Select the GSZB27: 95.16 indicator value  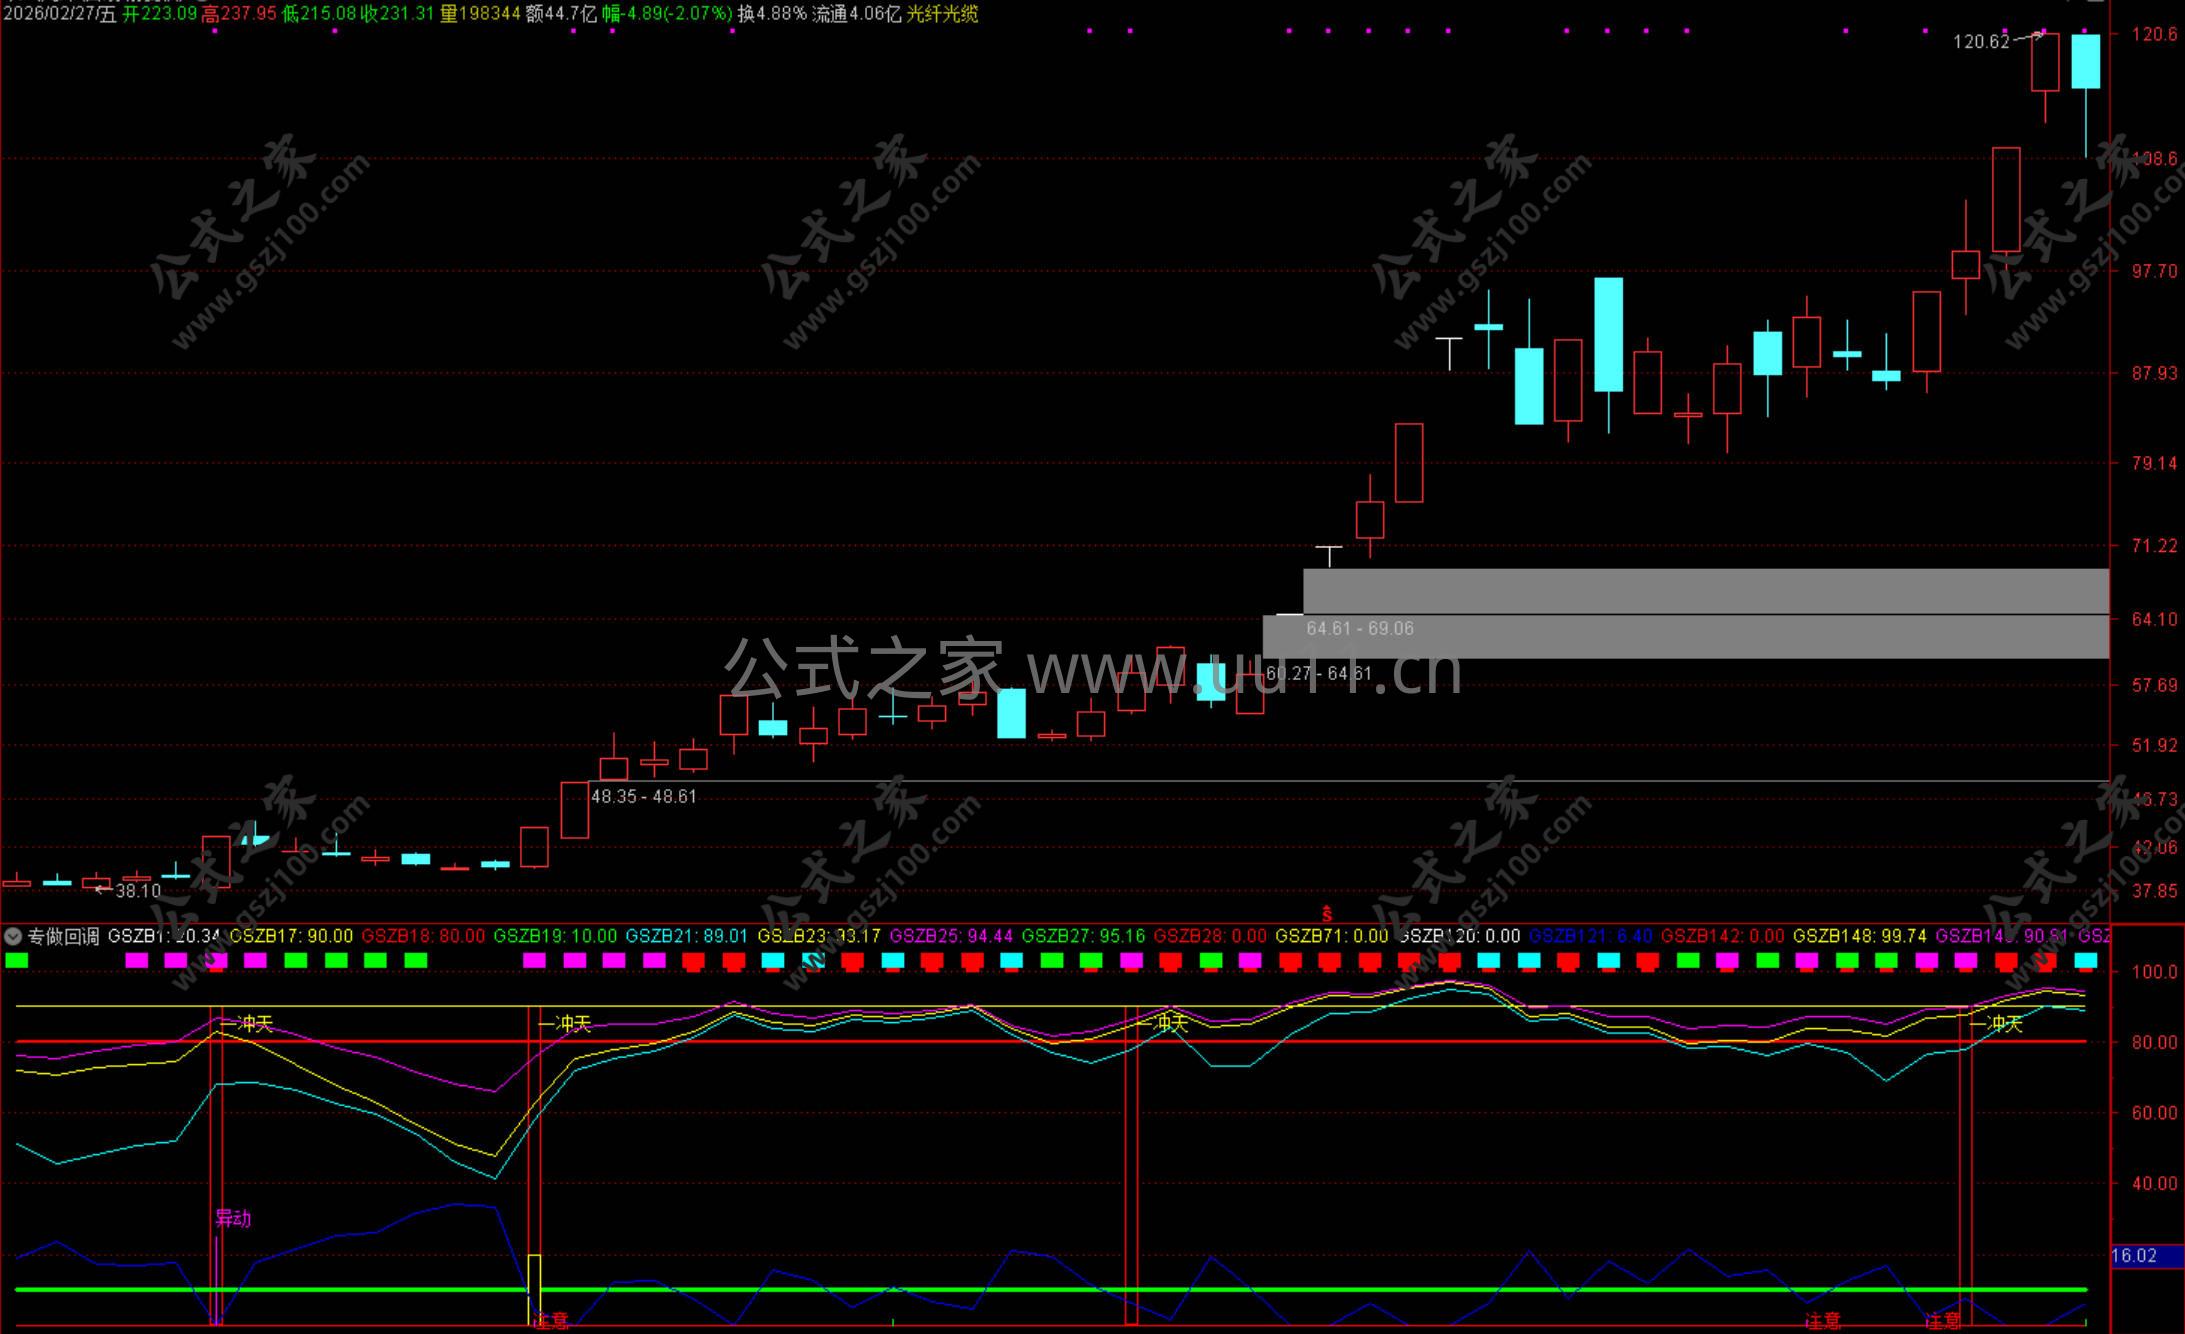pyautogui.click(x=1083, y=937)
